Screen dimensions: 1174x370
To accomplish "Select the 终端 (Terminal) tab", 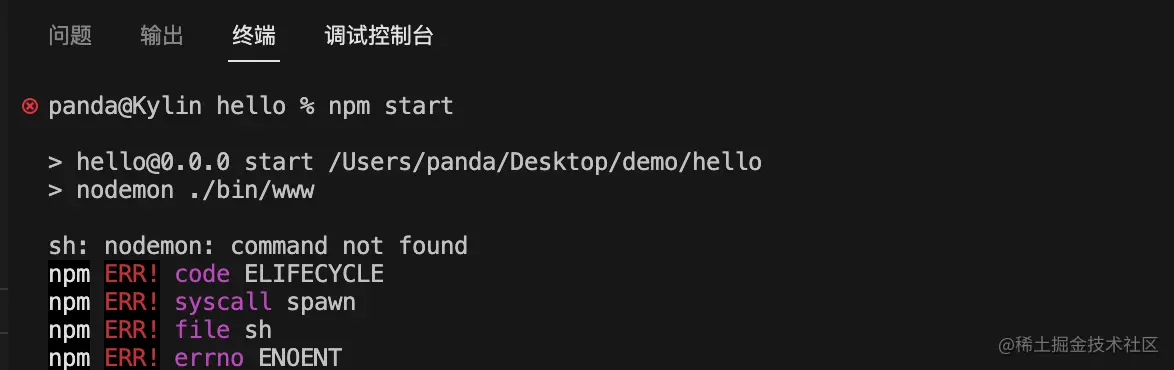I will [x=254, y=35].
